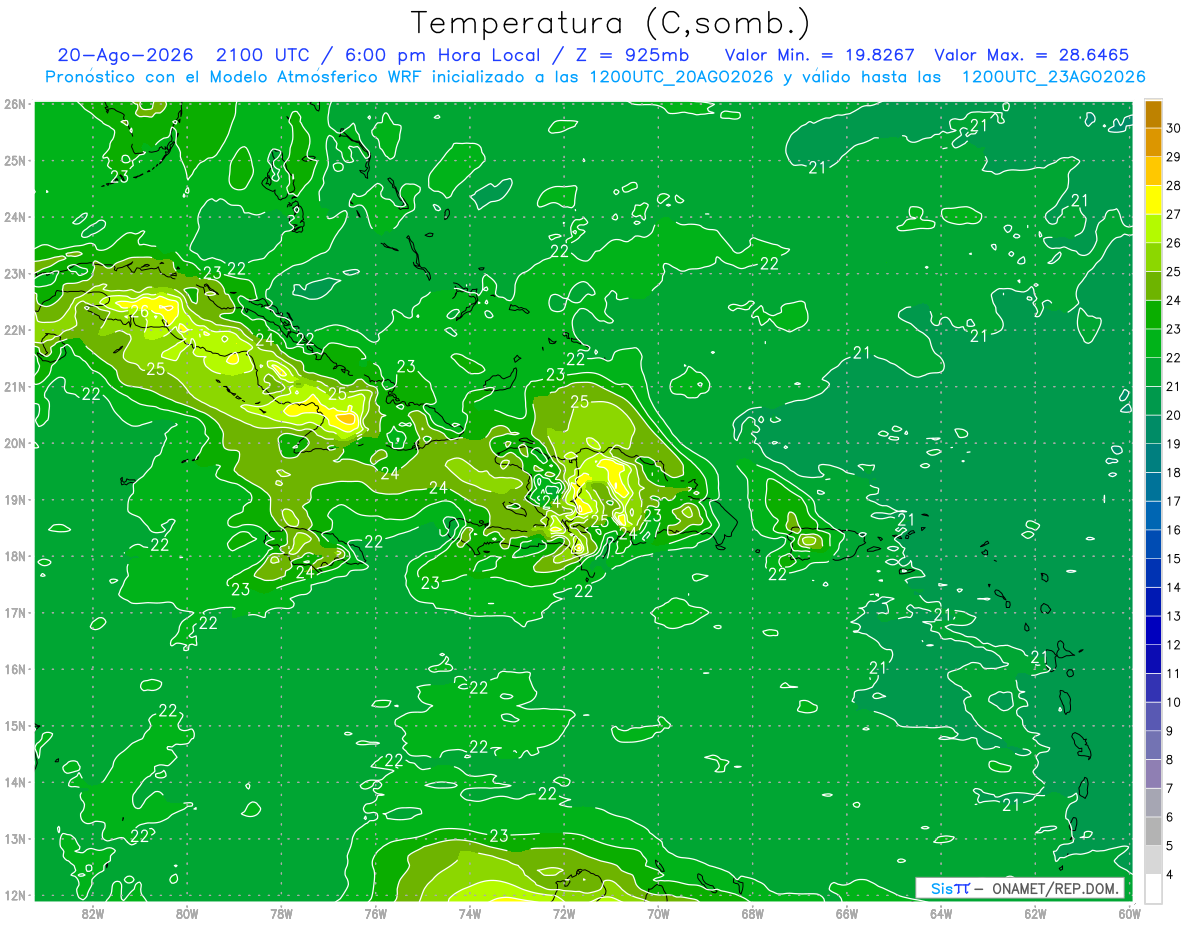Viewport: 1200px width, 927px height.
Task: Click the 78W longitude axis label
Action: pyautogui.click(x=281, y=913)
